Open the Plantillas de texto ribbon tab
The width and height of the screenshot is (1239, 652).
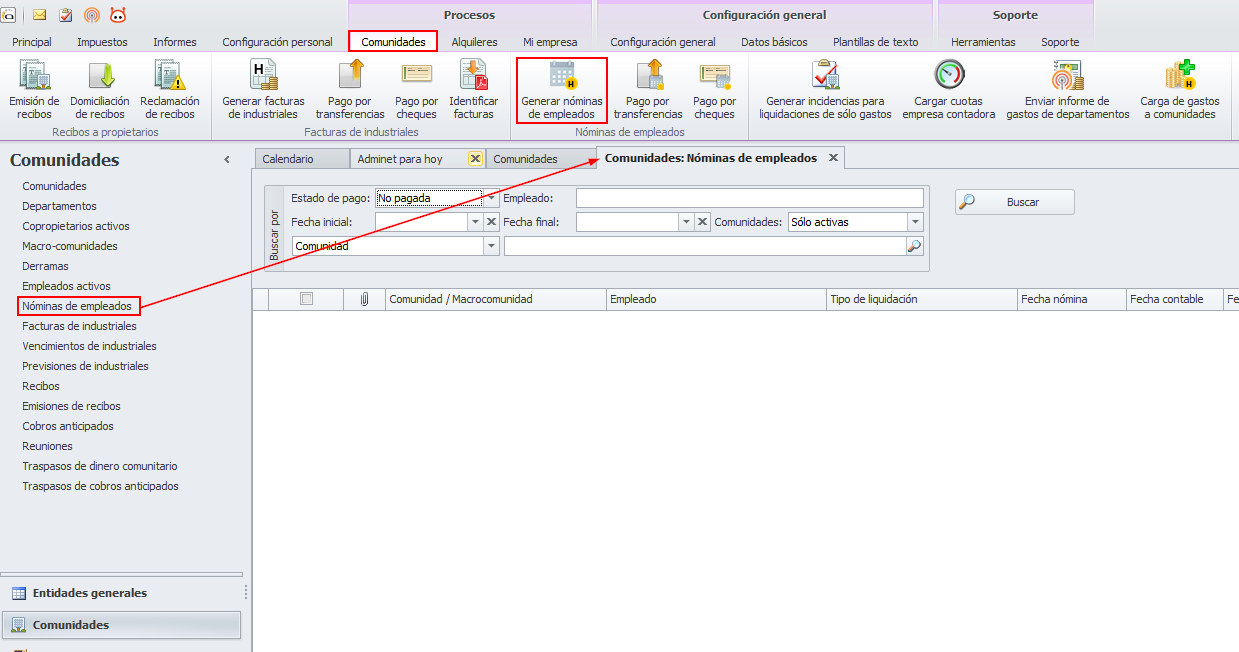[x=876, y=42]
